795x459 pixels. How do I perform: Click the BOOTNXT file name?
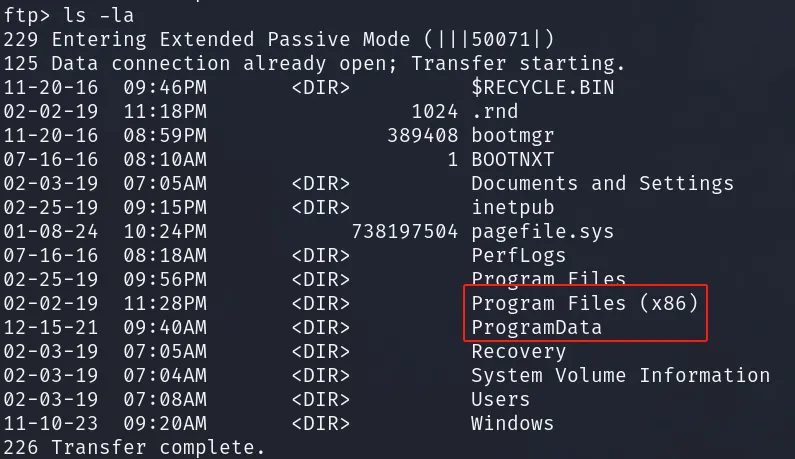[x=513, y=160]
